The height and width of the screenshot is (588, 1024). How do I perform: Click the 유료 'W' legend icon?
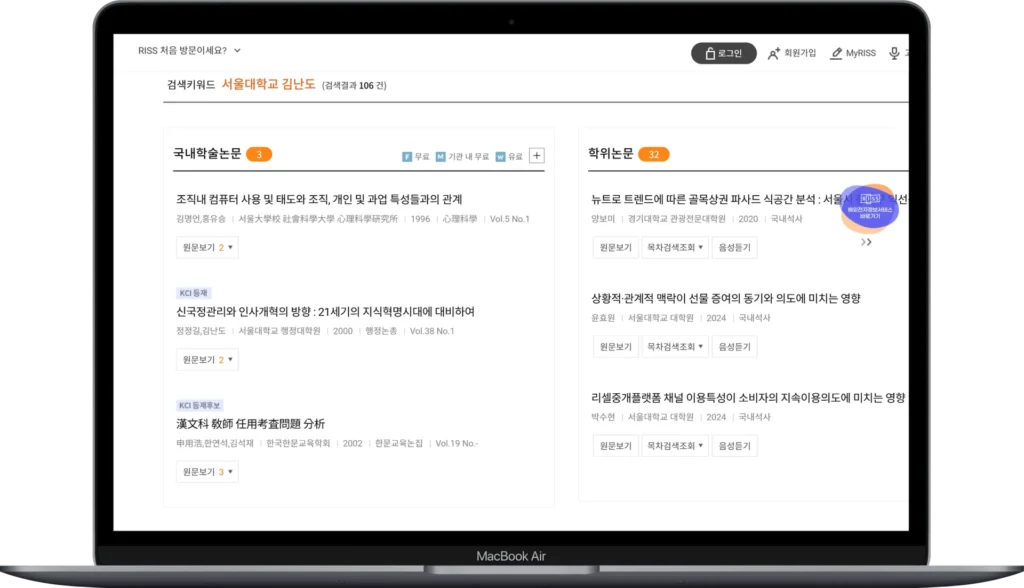[x=500, y=157]
